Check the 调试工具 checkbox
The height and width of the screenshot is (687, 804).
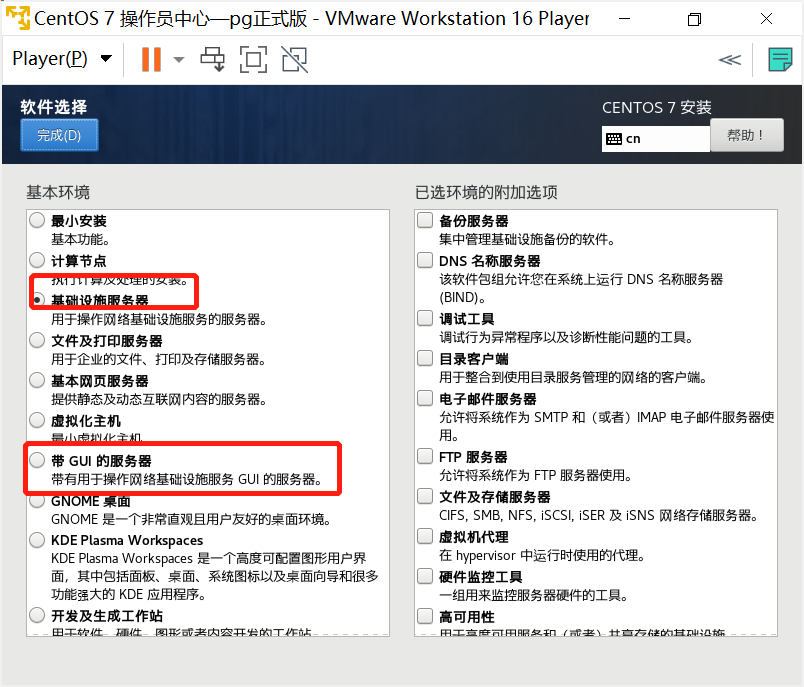click(425, 318)
